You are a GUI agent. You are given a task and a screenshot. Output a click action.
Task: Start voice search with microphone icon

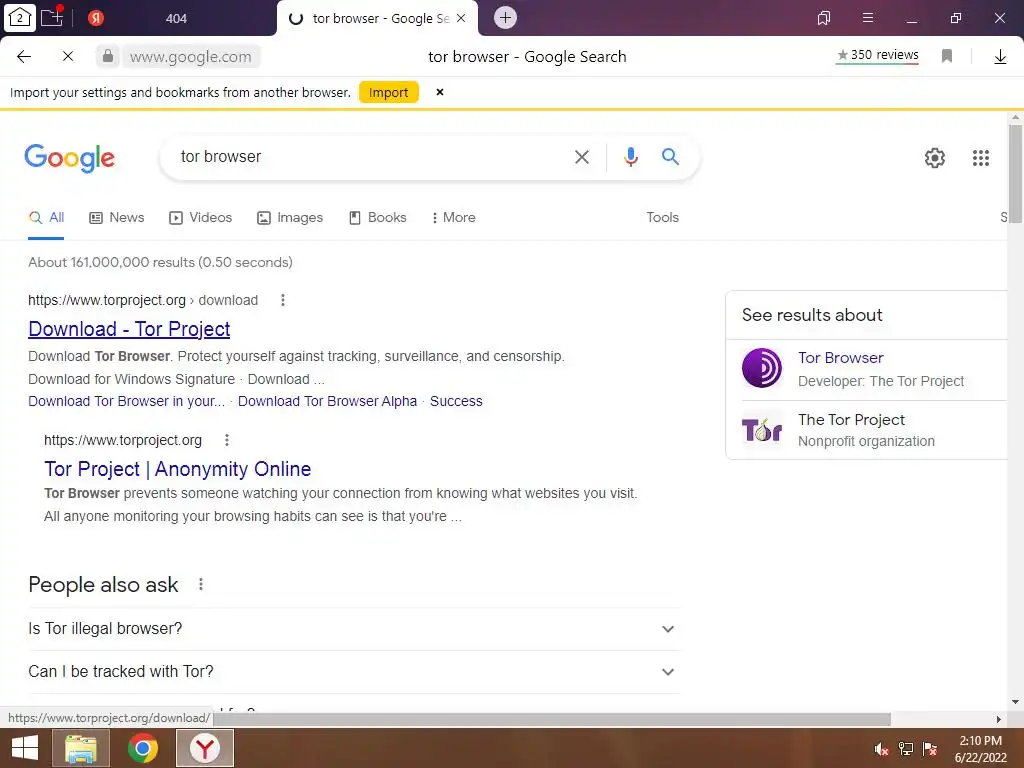(x=630, y=157)
